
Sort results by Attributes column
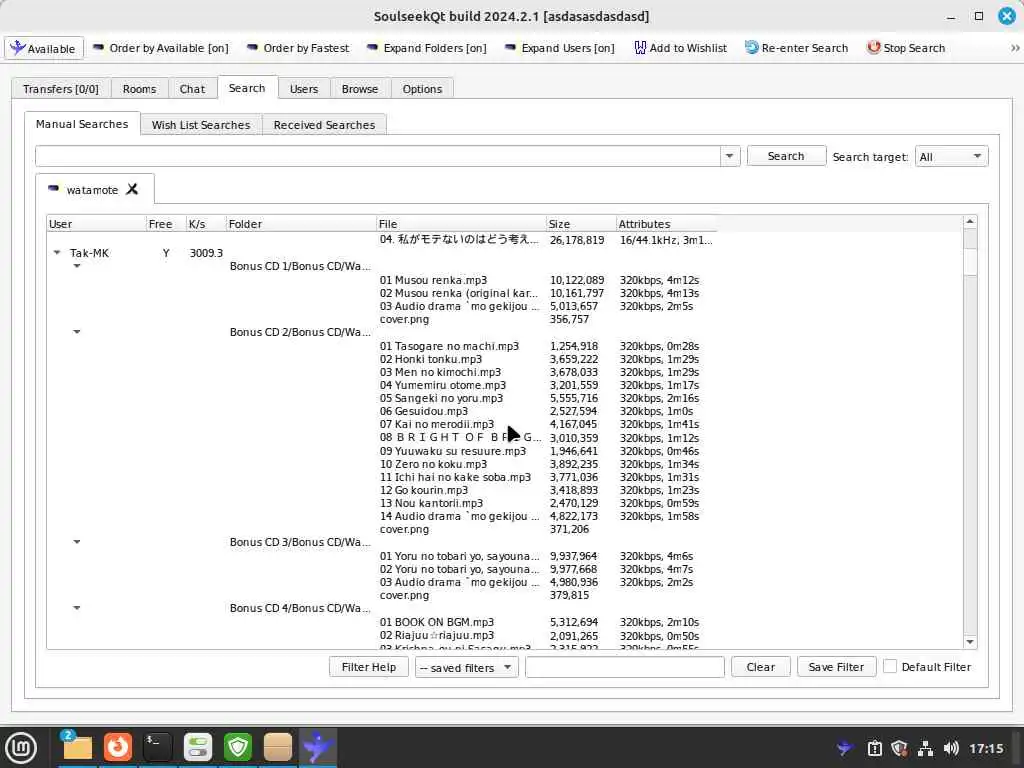(x=666, y=224)
